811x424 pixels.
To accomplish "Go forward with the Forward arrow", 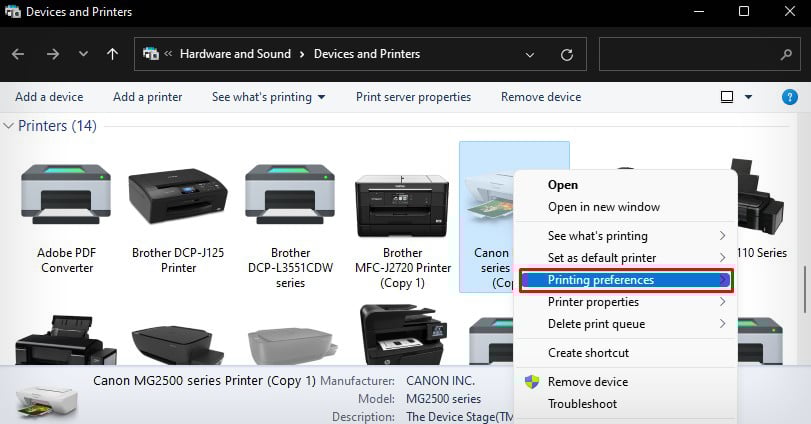I will coord(52,54).
